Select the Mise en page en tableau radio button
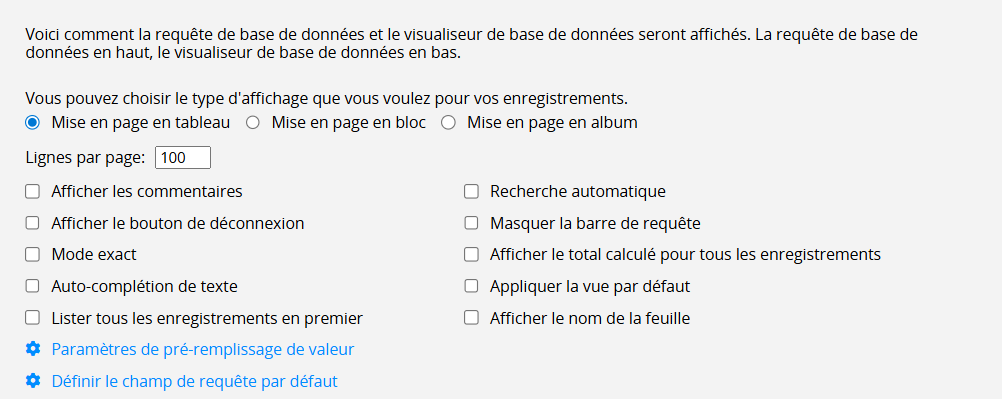 point(33,123)
